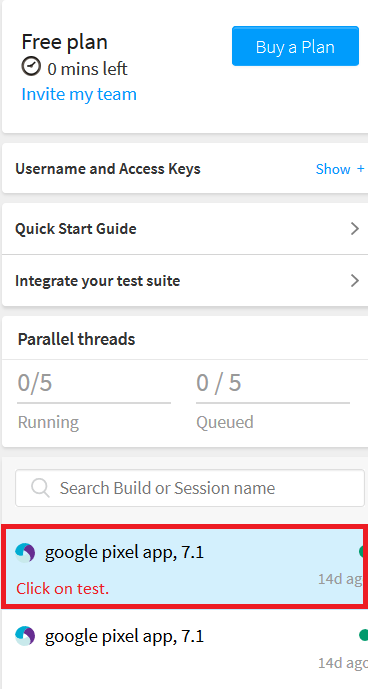Click the green status dot on the highlighted build
The image size is (368, 689).
pos(363,551)
